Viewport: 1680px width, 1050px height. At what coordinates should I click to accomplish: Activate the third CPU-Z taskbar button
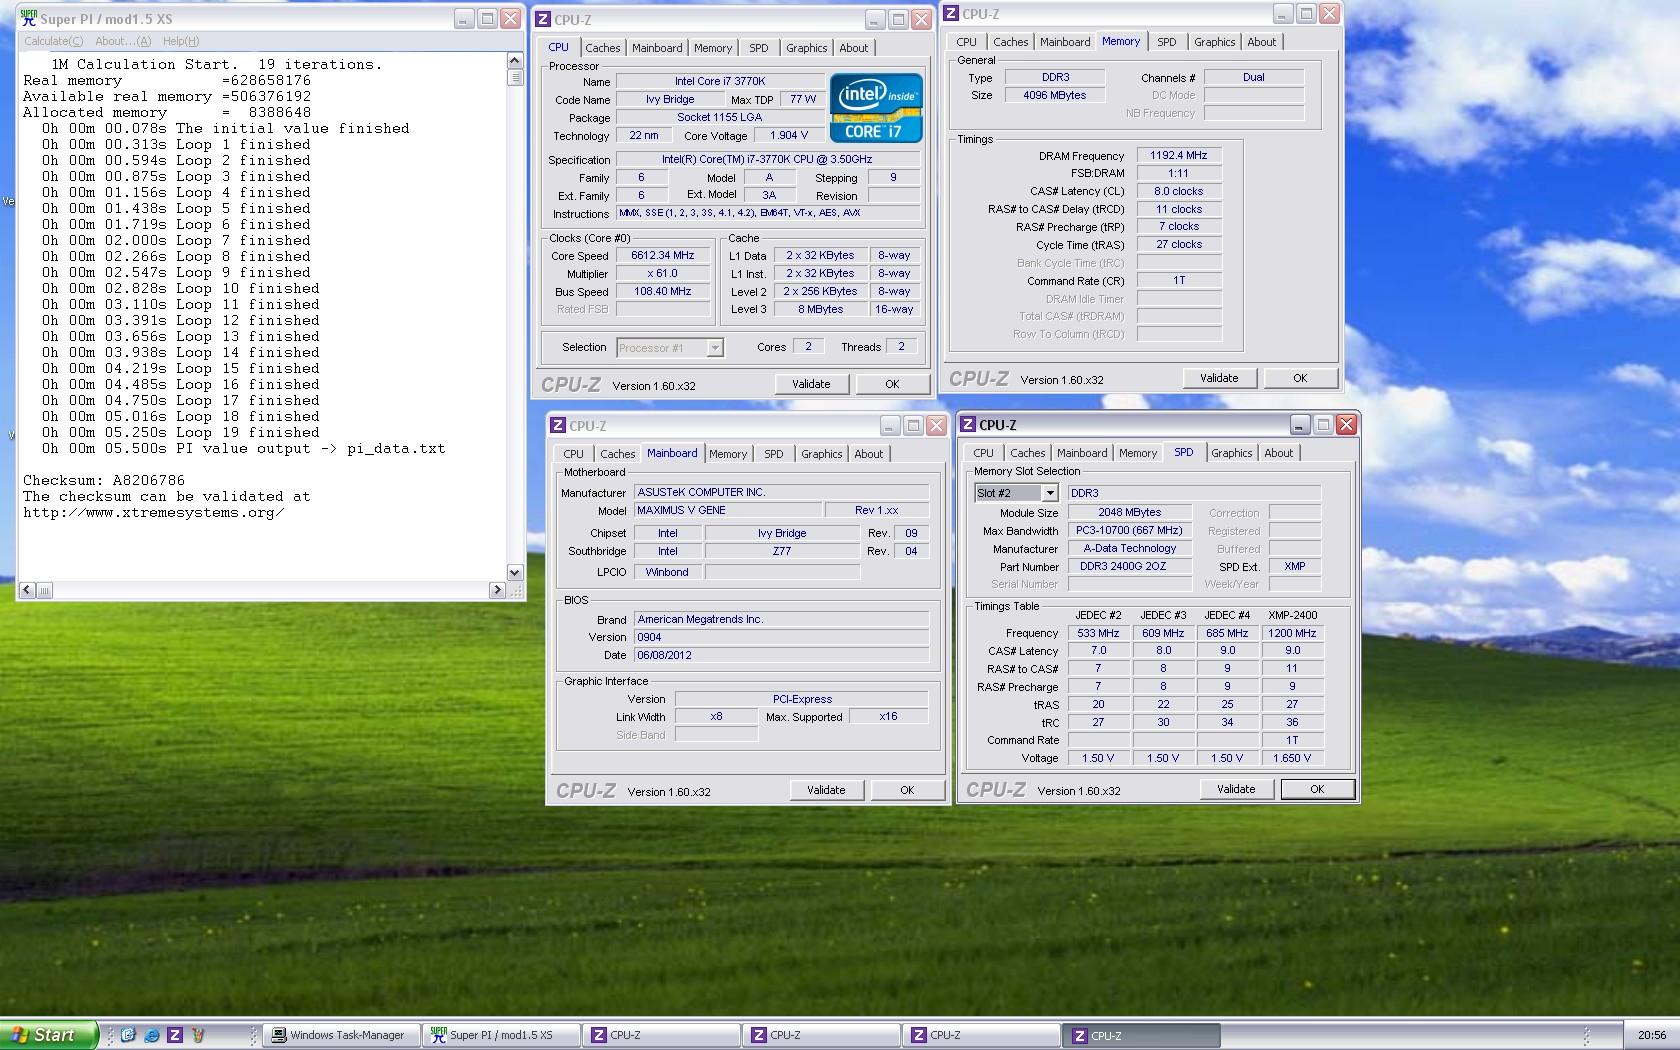click(x=981, y=1035)
